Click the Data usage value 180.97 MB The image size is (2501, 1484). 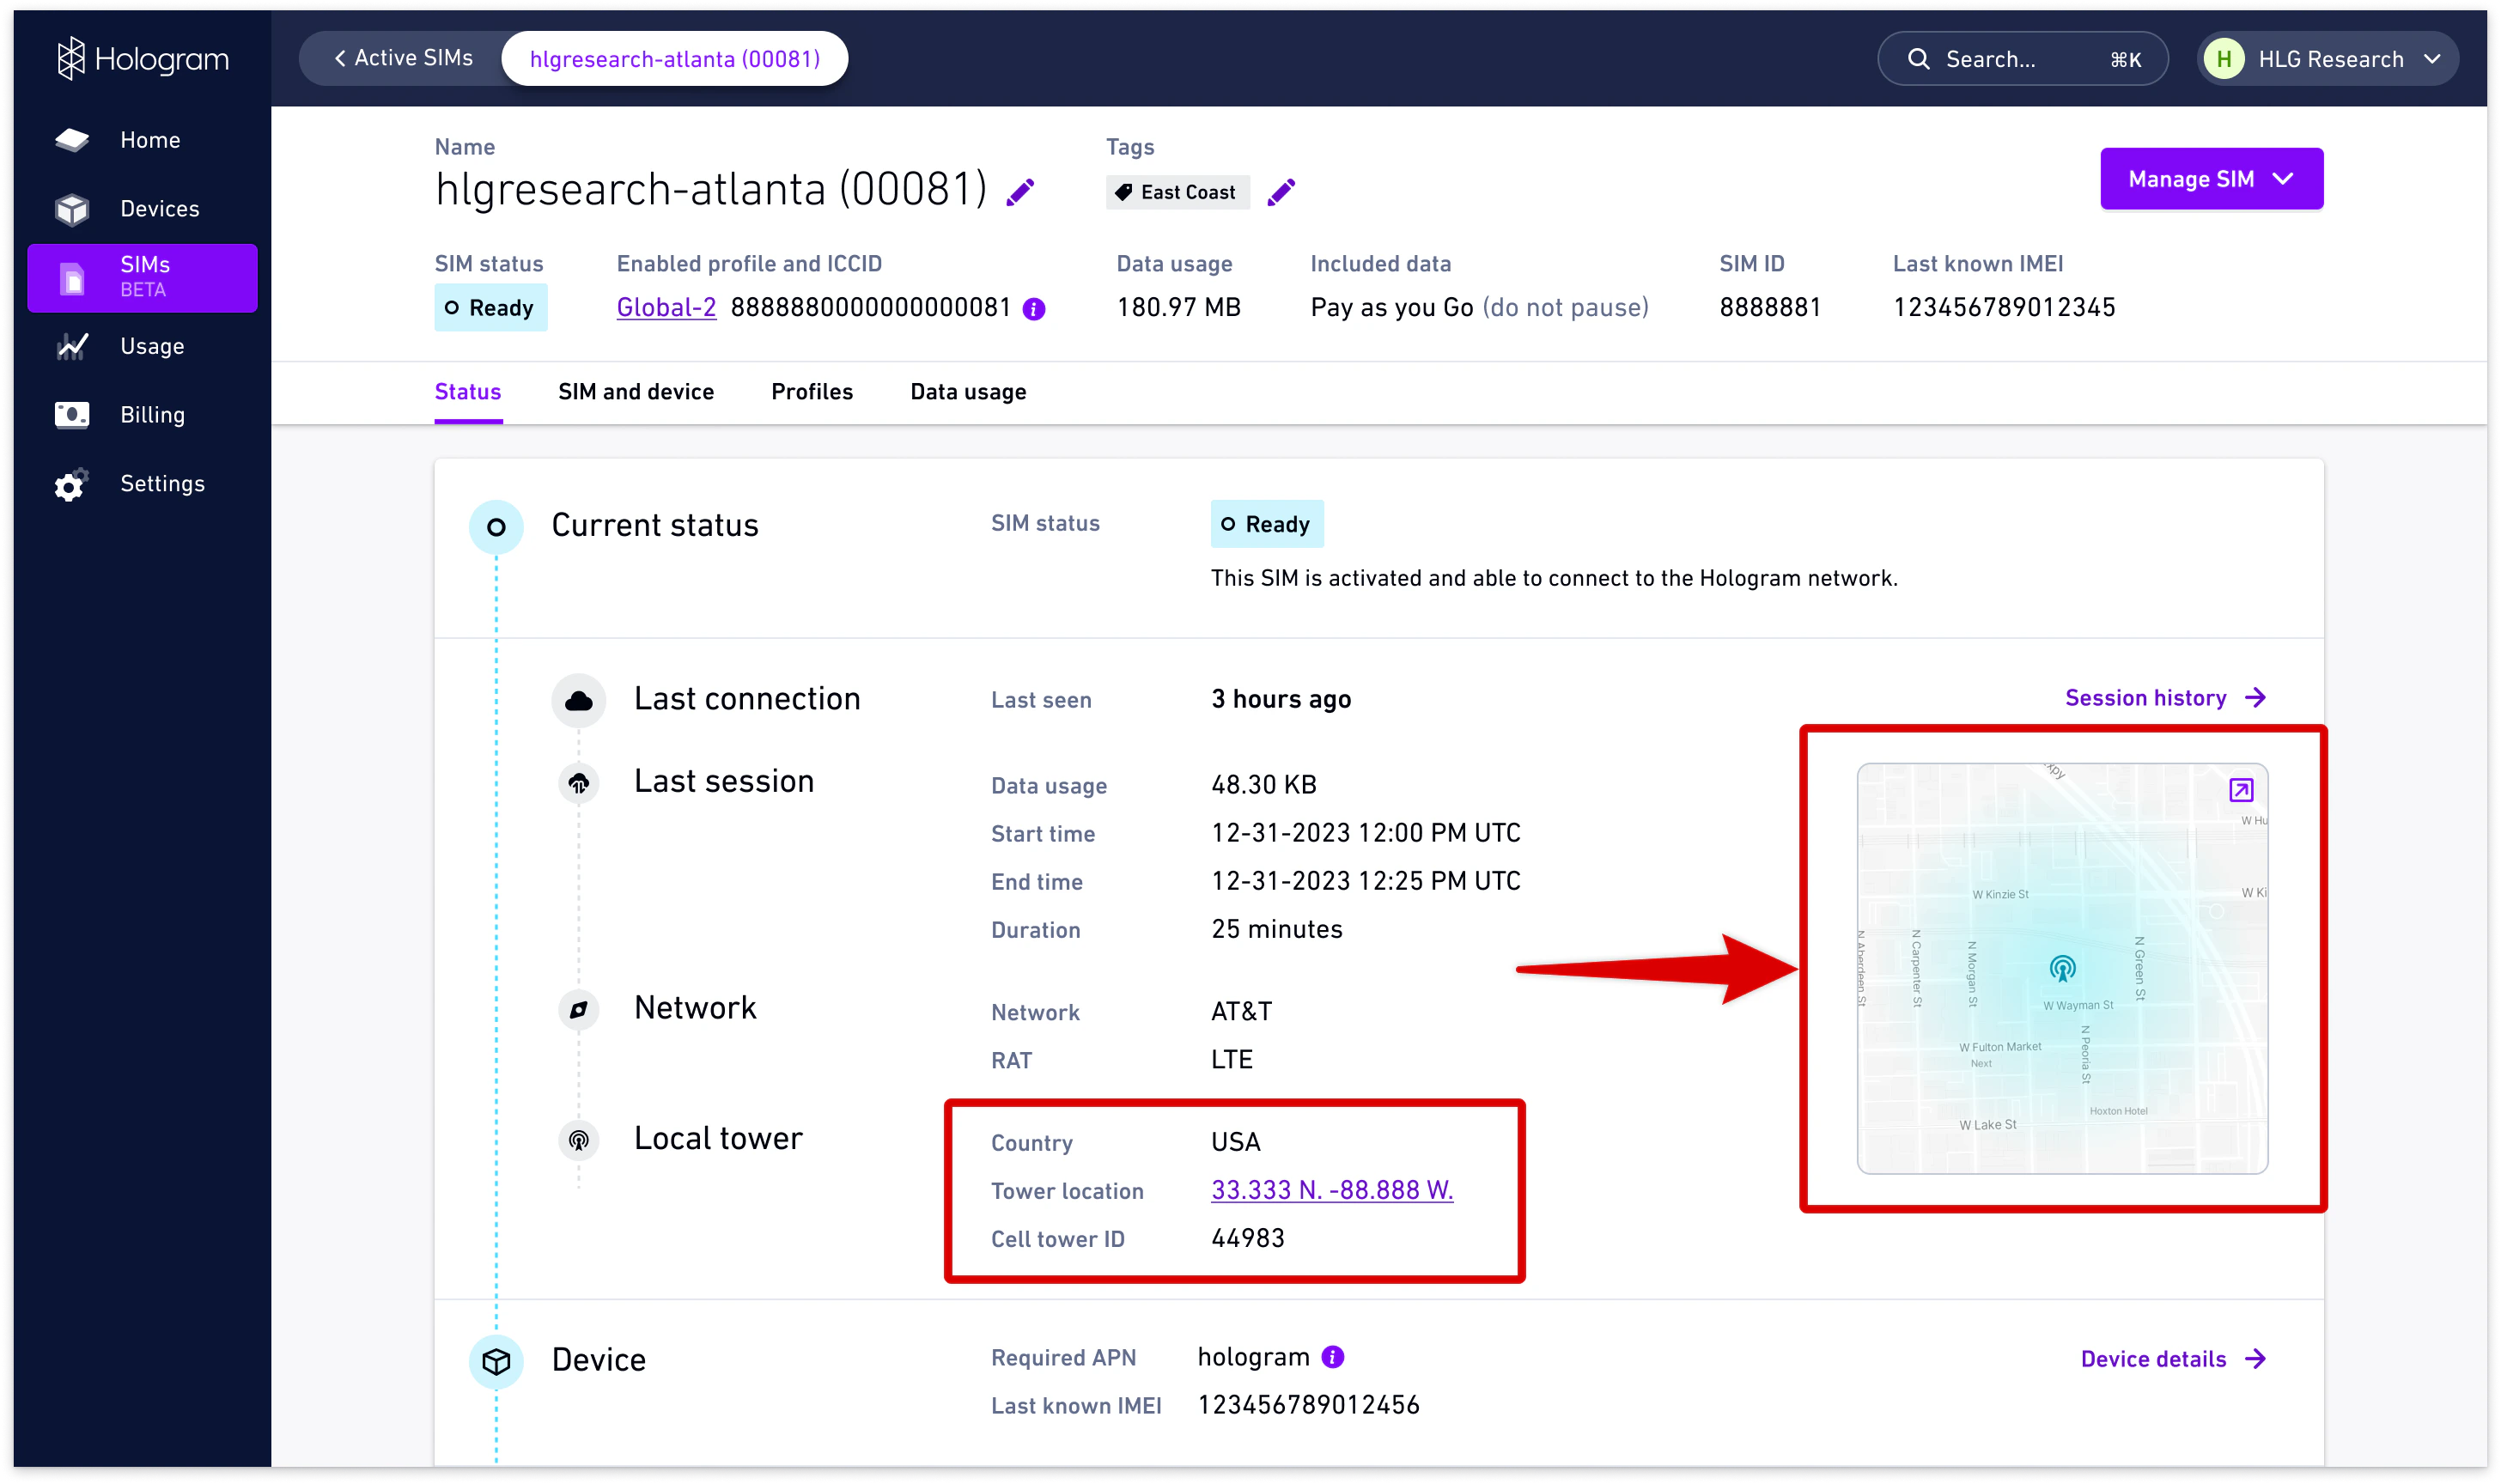(x=1178, y=308)
